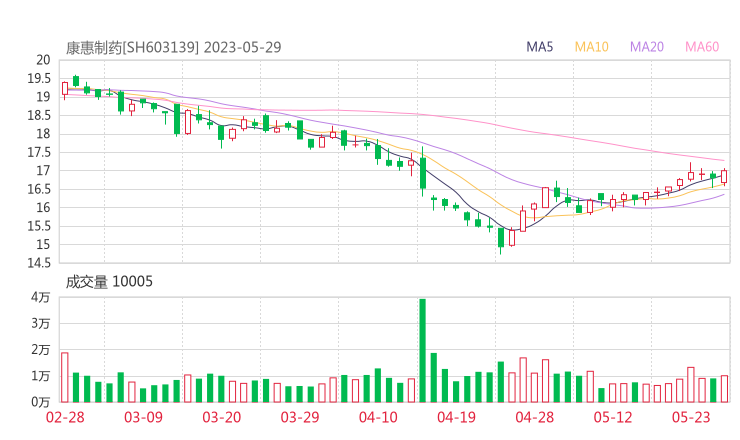Click the 成交量 10005 volume label
The image size is (740, 440).
click(109, 282)
